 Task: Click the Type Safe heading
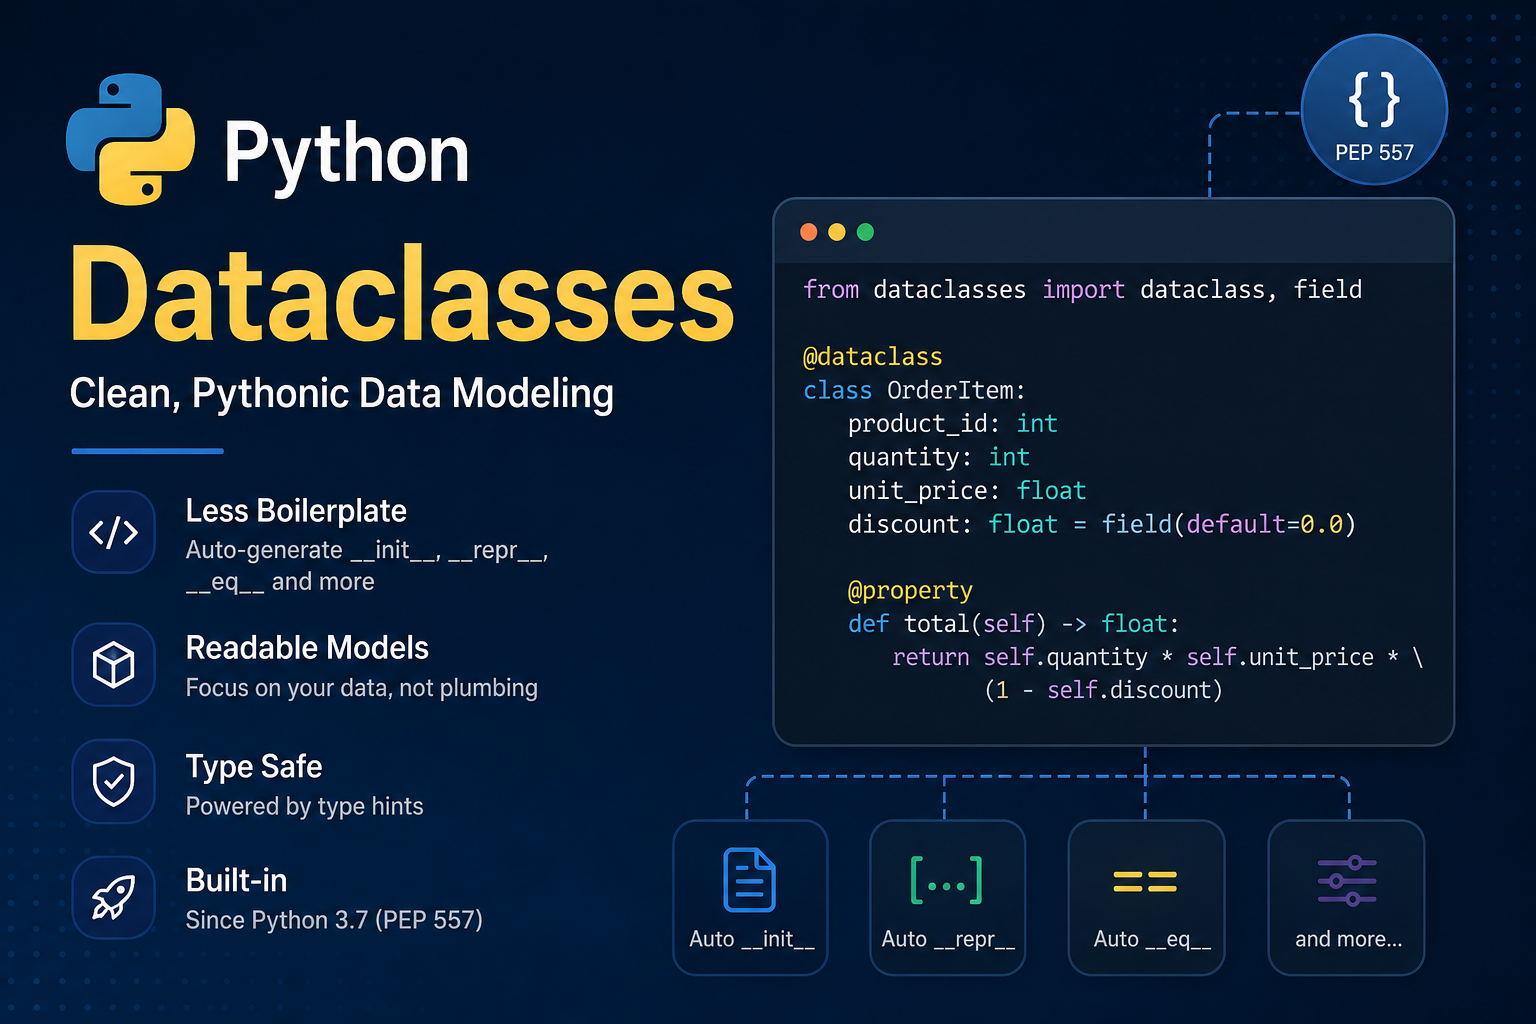[x=254, y=767]
